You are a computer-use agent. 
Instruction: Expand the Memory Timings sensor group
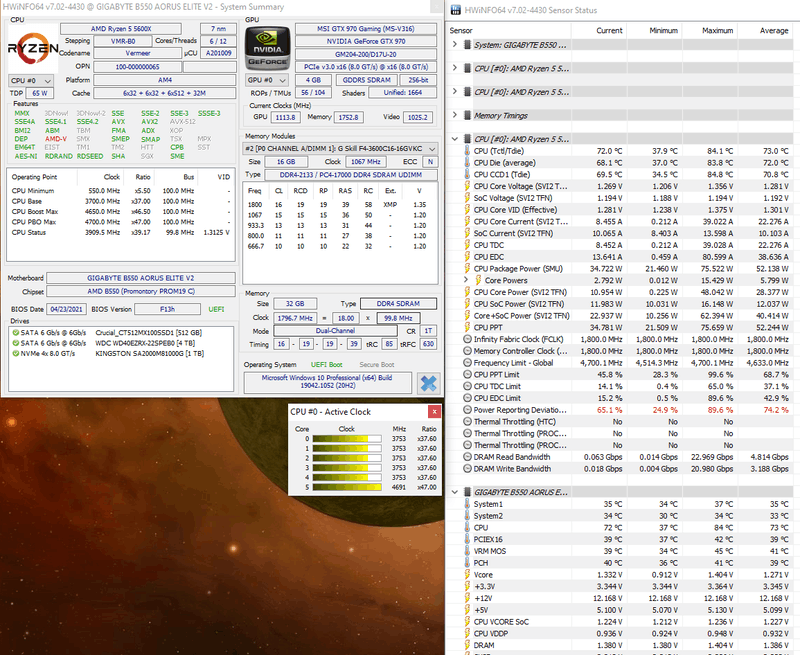[x=455, y=115]
